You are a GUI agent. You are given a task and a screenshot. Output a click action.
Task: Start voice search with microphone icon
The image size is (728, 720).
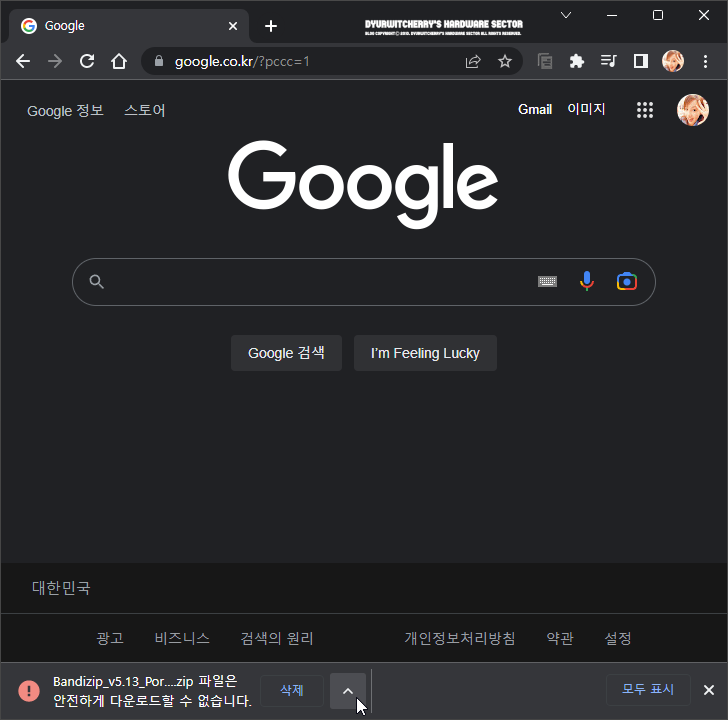pyautogui.click(x=587, y=281)
